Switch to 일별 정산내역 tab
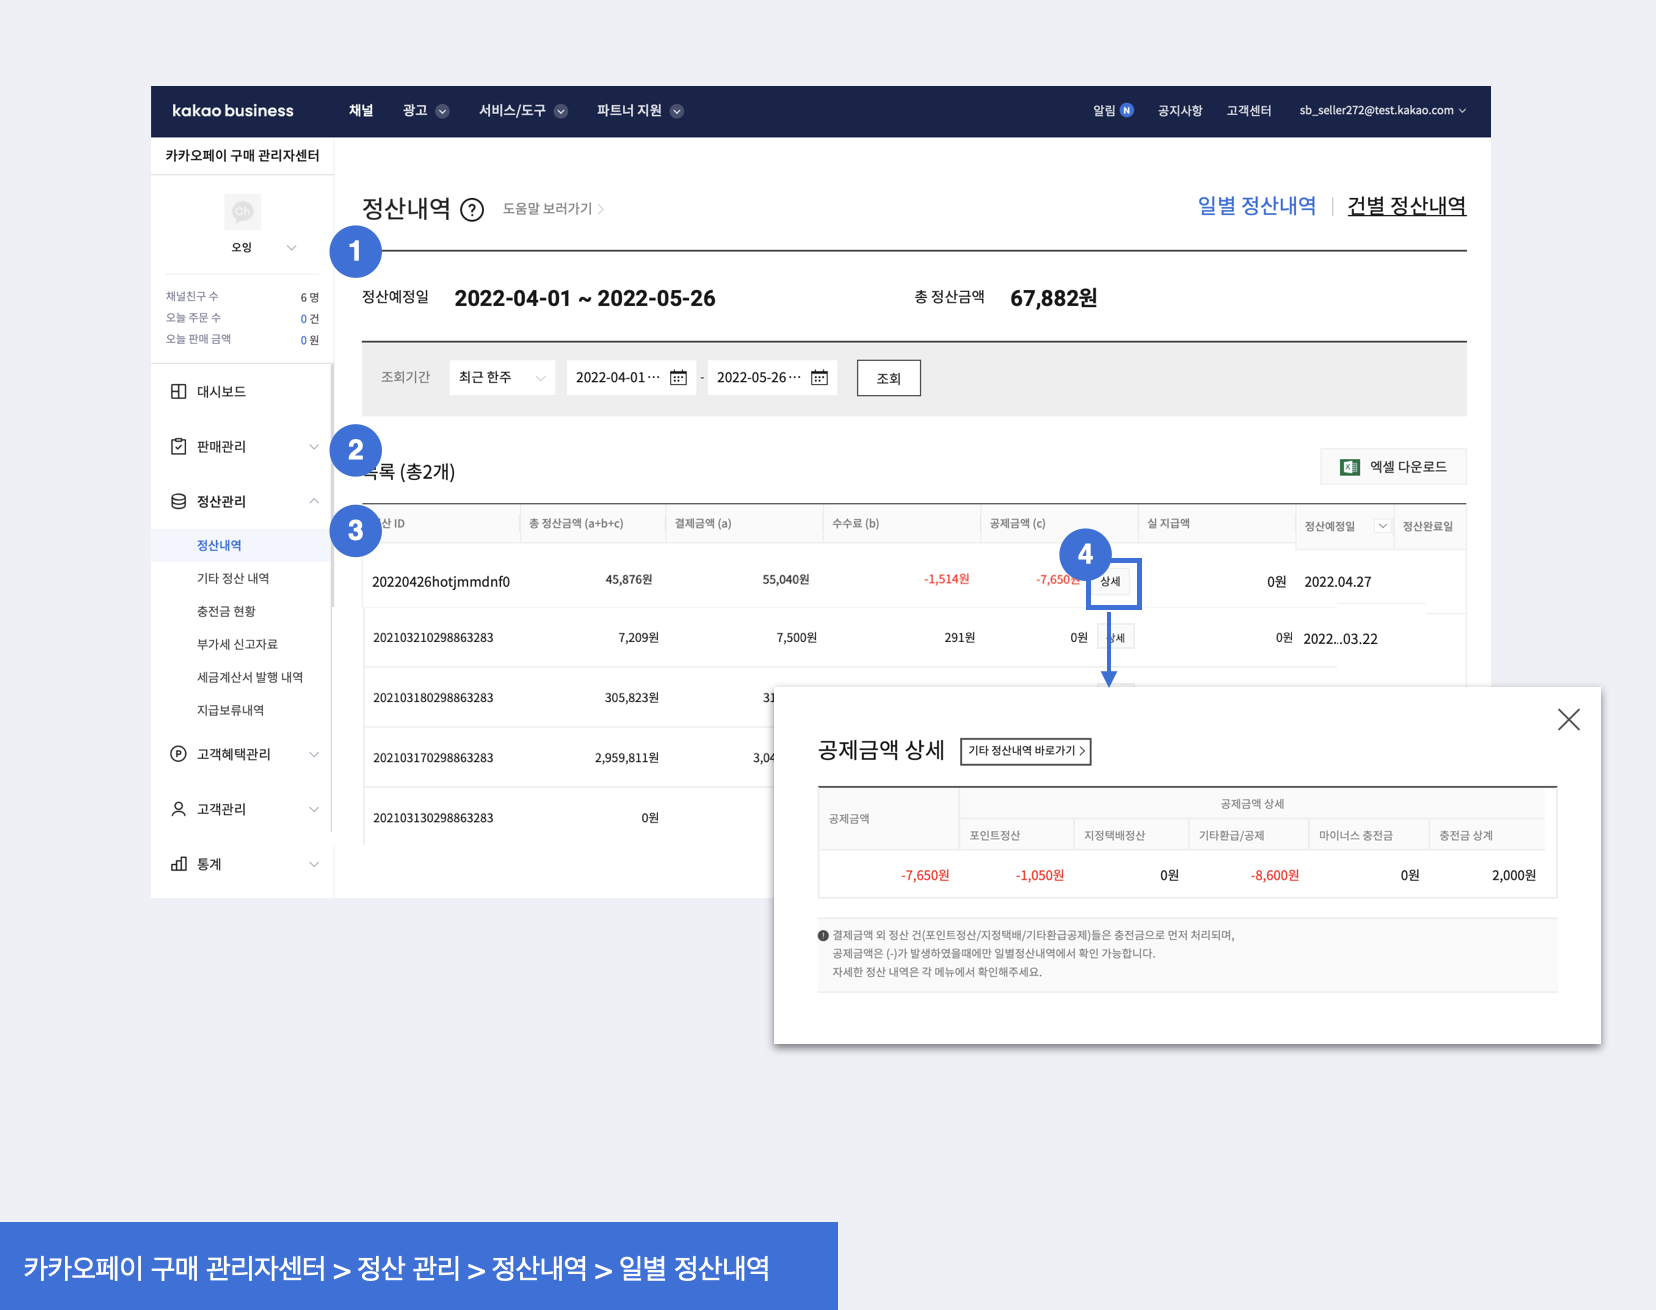This screenshot has width=1656, height=1310. click(x=1256, y=206)
